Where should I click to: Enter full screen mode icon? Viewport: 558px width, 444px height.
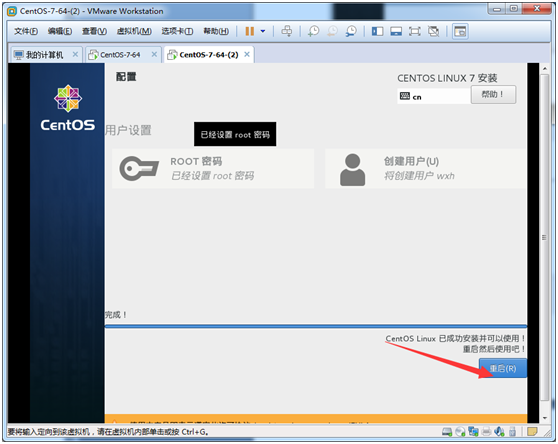click(x=415, y=31)
